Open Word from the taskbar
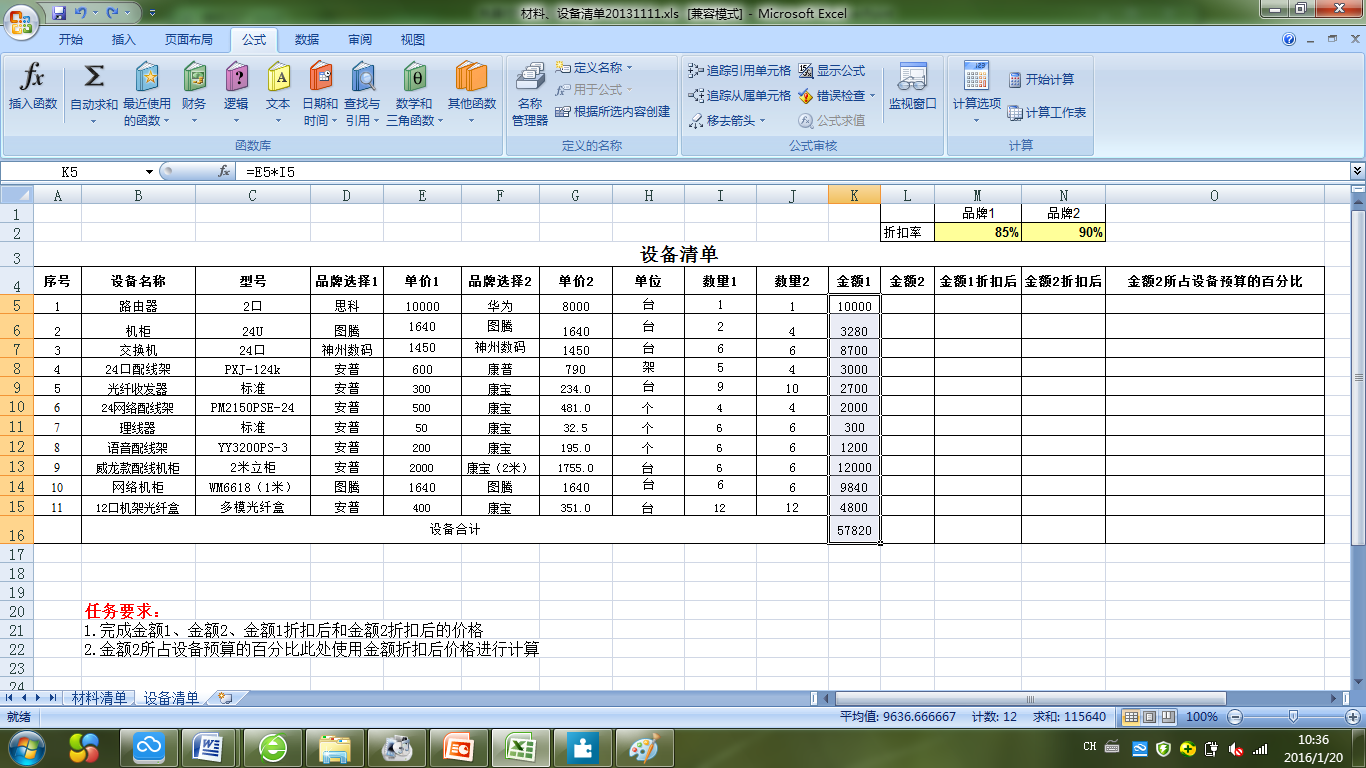Screen dimensions: 1366x768 point(209,746)
